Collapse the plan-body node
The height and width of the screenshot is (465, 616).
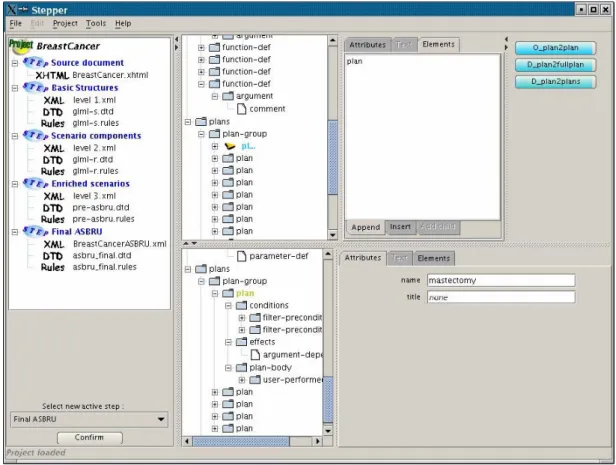click(228, 368)
